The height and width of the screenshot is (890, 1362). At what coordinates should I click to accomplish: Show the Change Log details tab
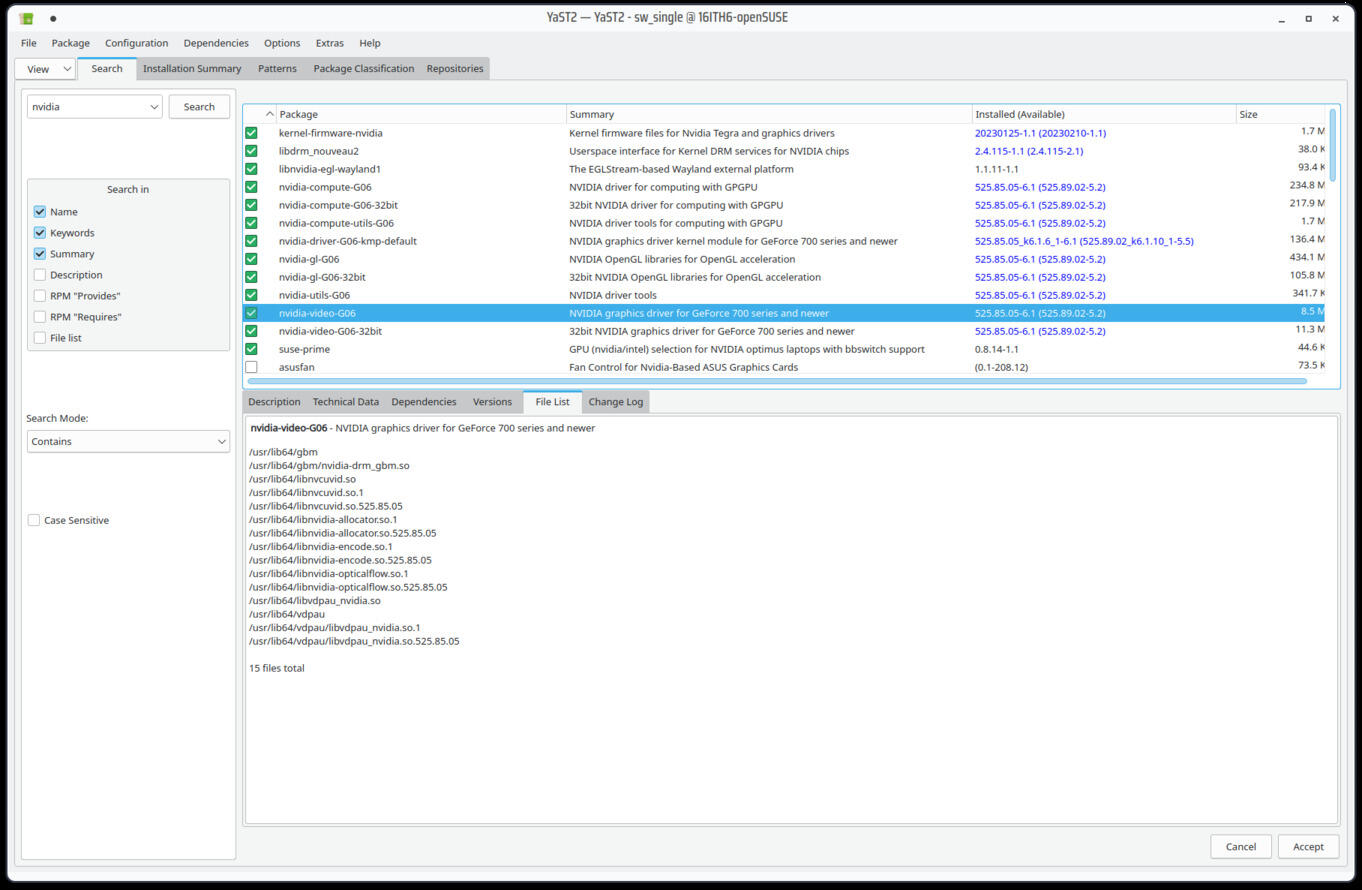pyautogui.click(x=616, y=402)
